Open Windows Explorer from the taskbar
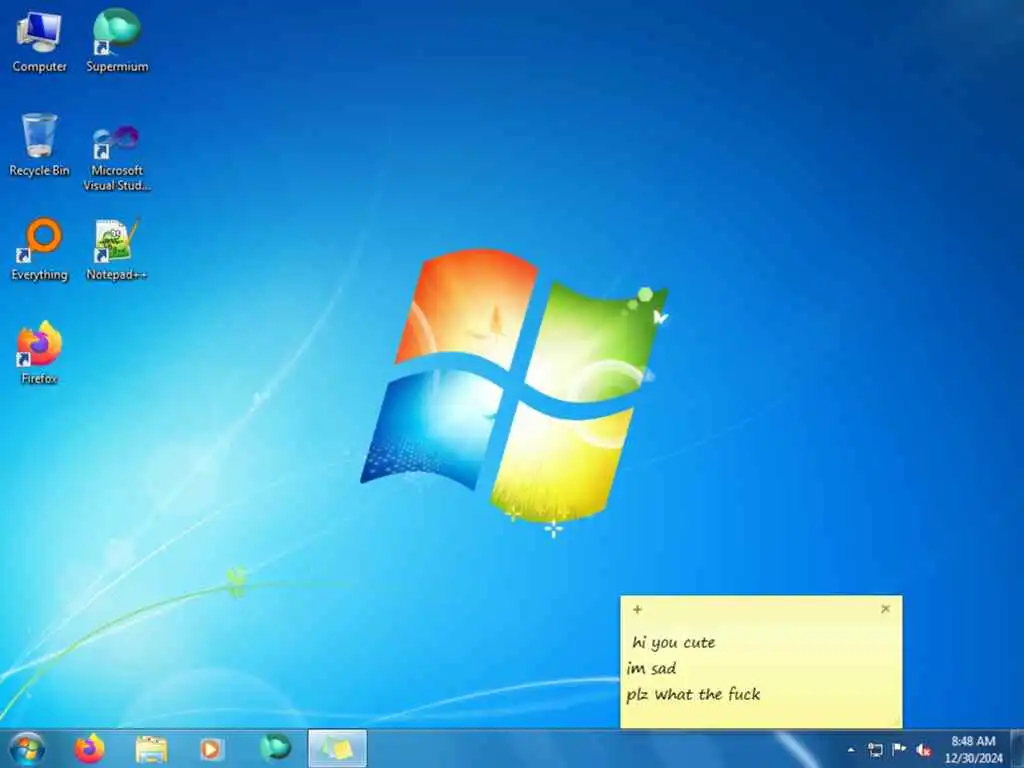This screenshot has width=1024, height=768. click(151, 748)
